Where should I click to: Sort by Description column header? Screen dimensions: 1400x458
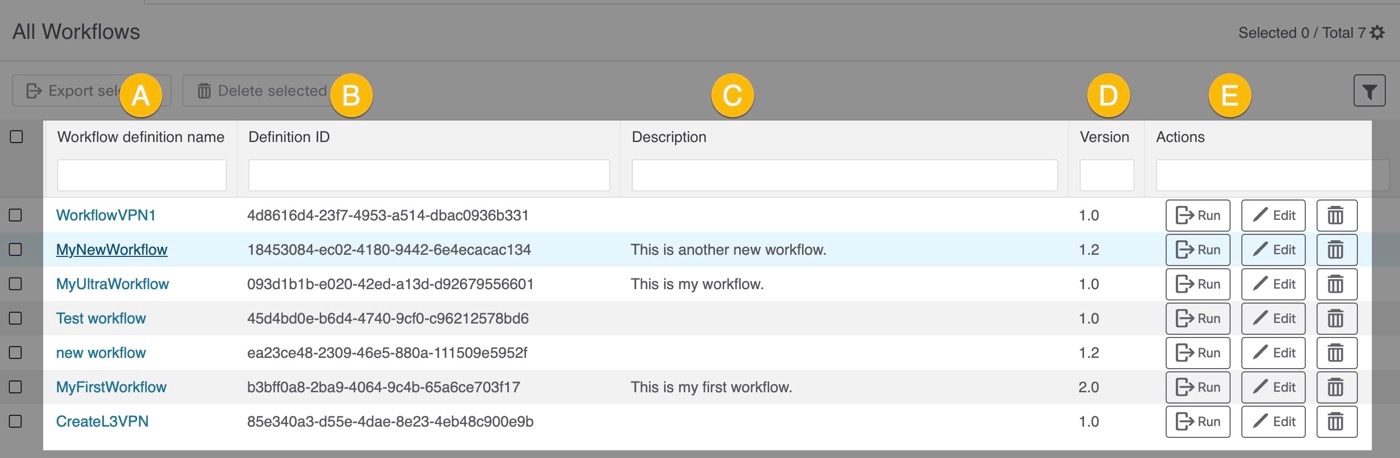669,137
